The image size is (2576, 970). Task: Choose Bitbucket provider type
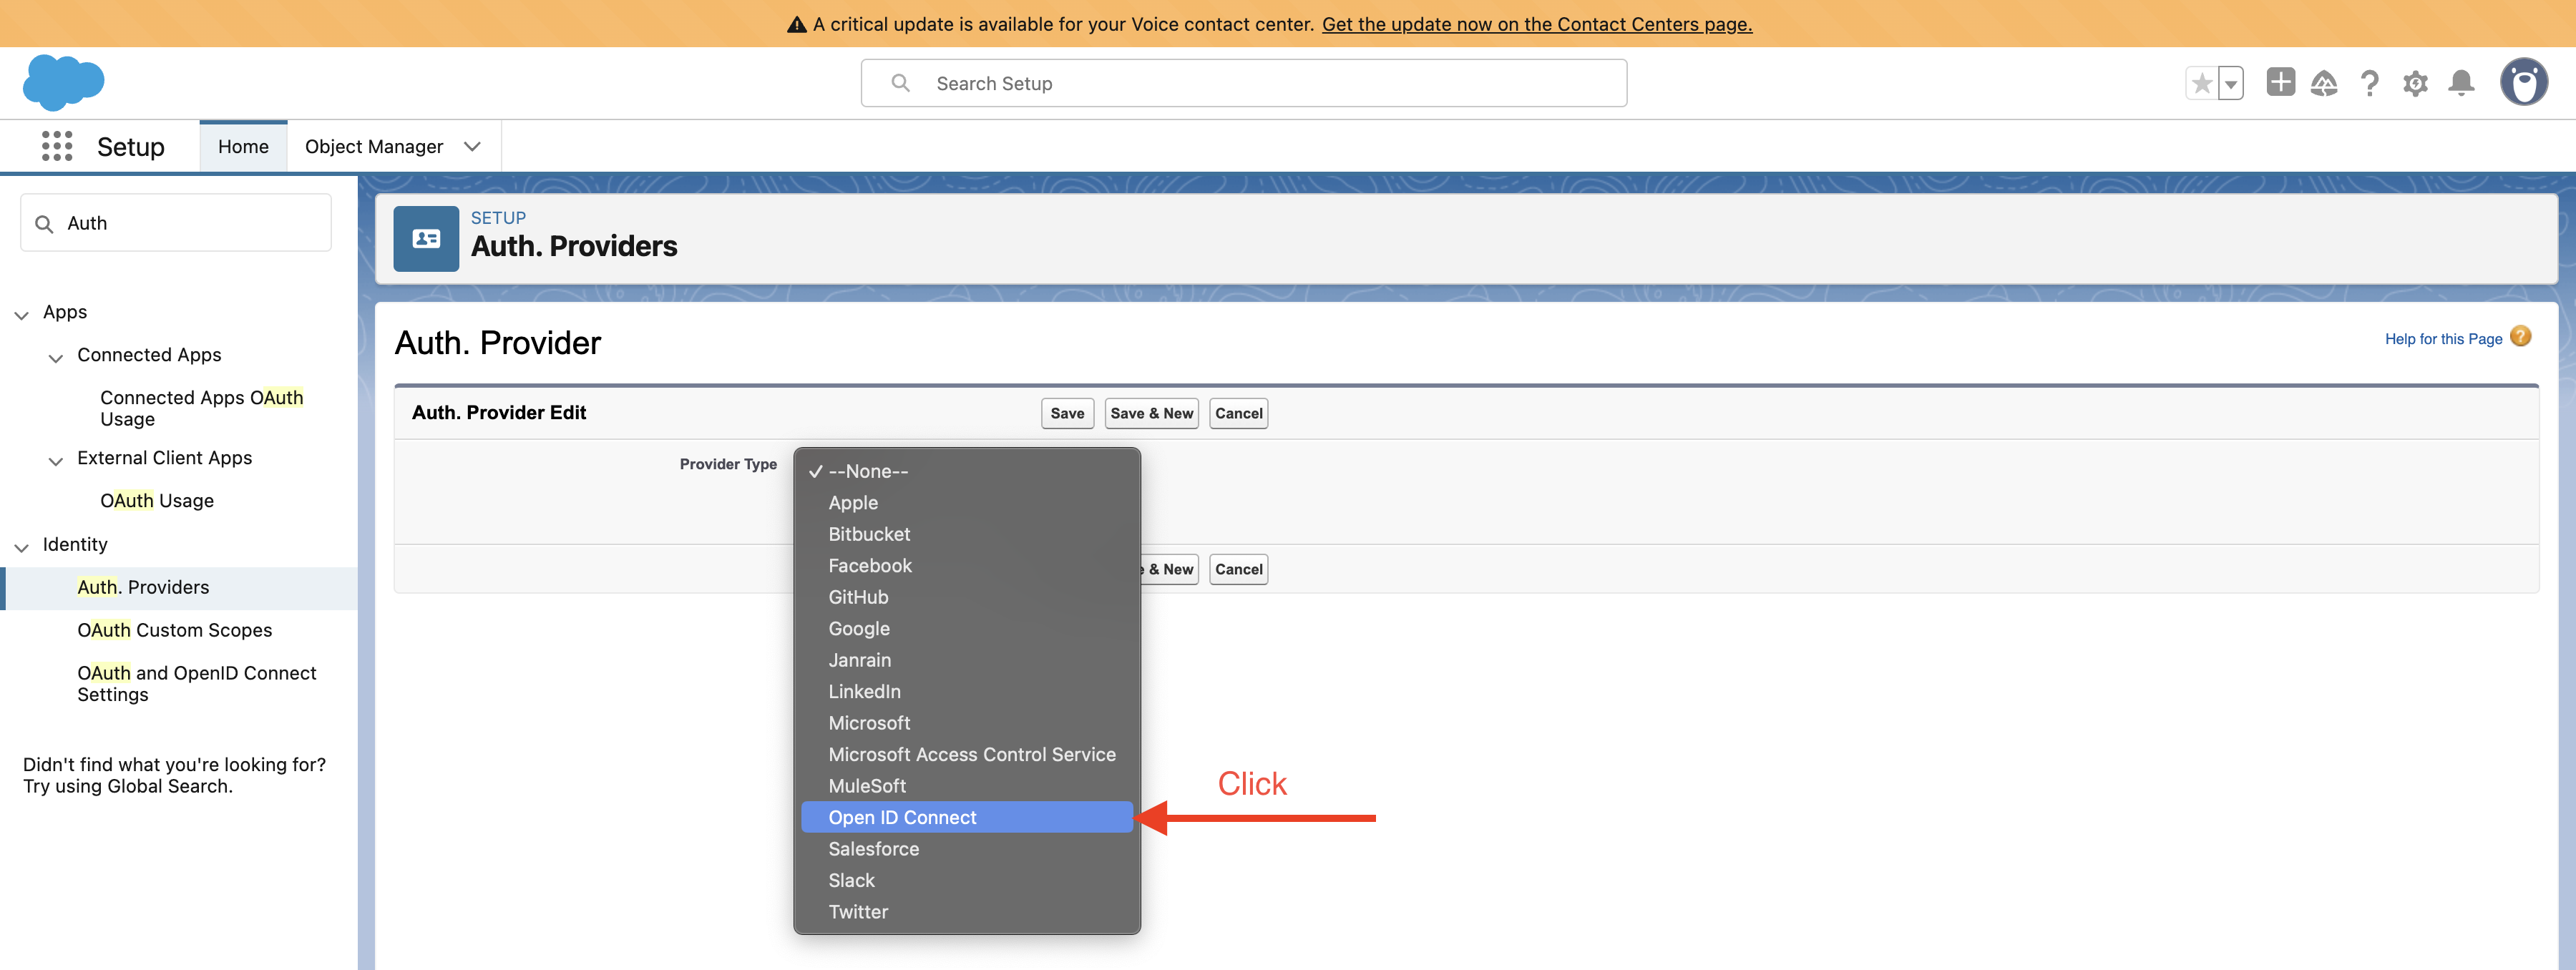point(967,534)
